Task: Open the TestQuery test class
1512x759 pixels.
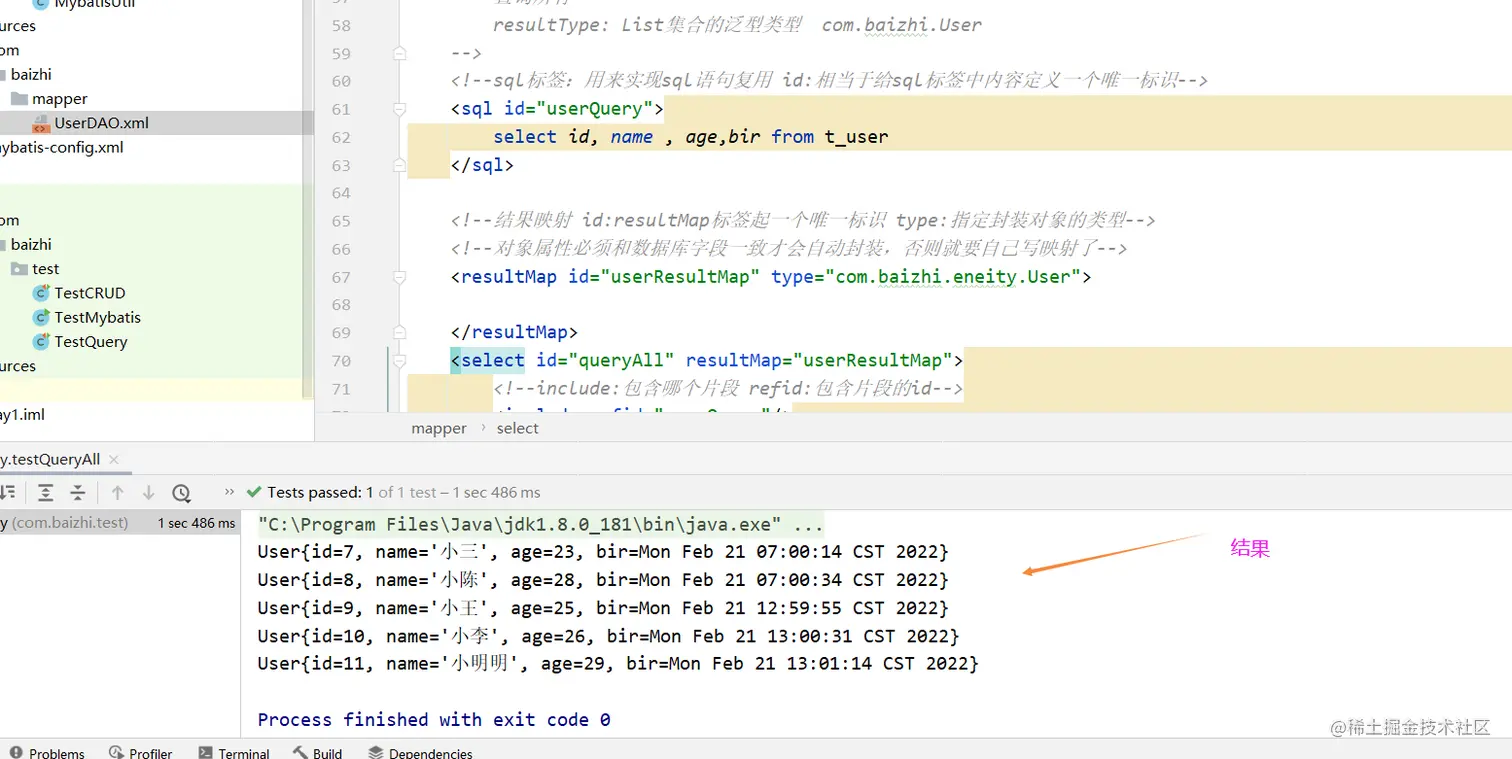Action: [91, 341]
